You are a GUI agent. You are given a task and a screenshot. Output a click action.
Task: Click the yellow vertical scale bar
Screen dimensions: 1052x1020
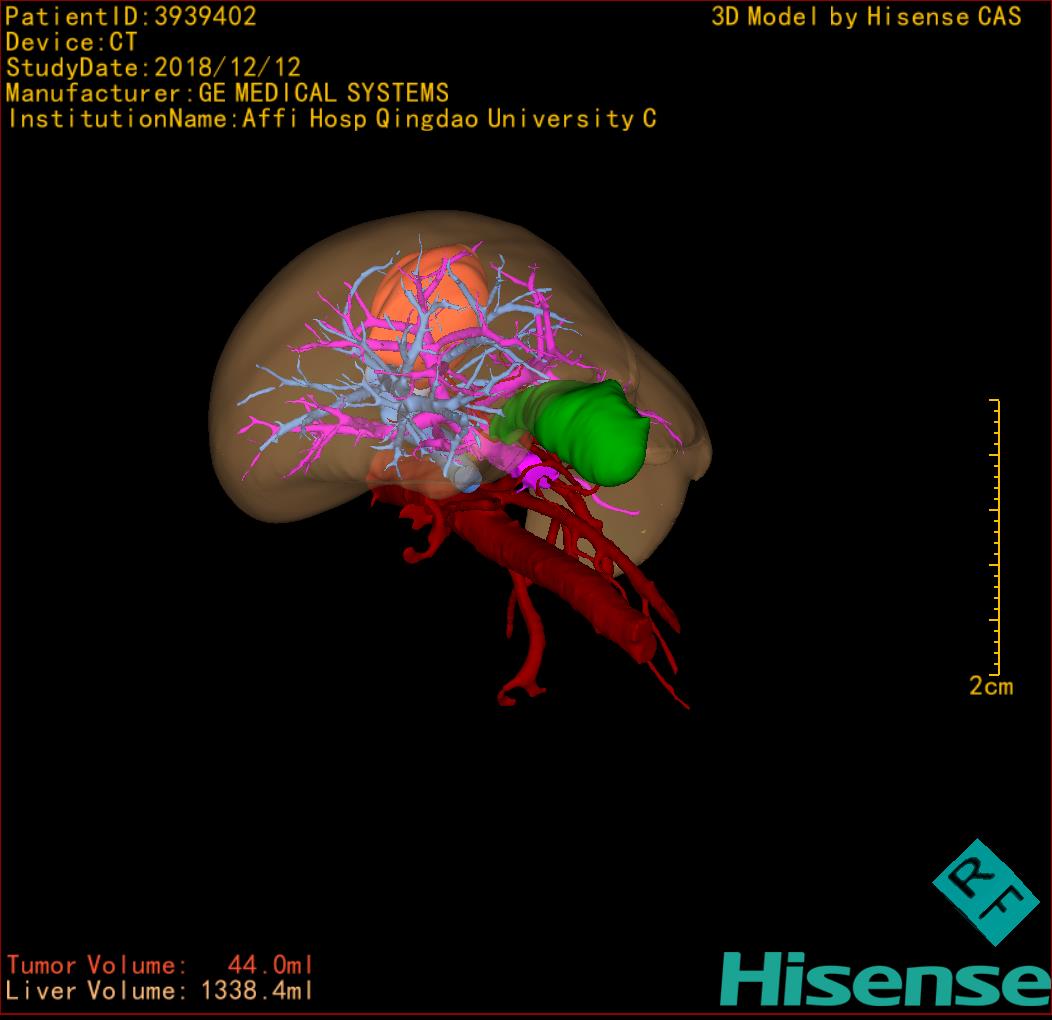coord(996,537)
